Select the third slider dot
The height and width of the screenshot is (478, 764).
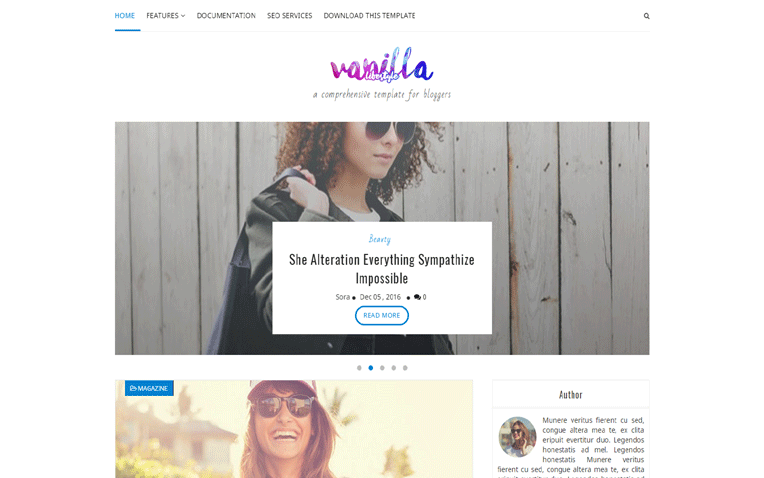coord(382,368)
